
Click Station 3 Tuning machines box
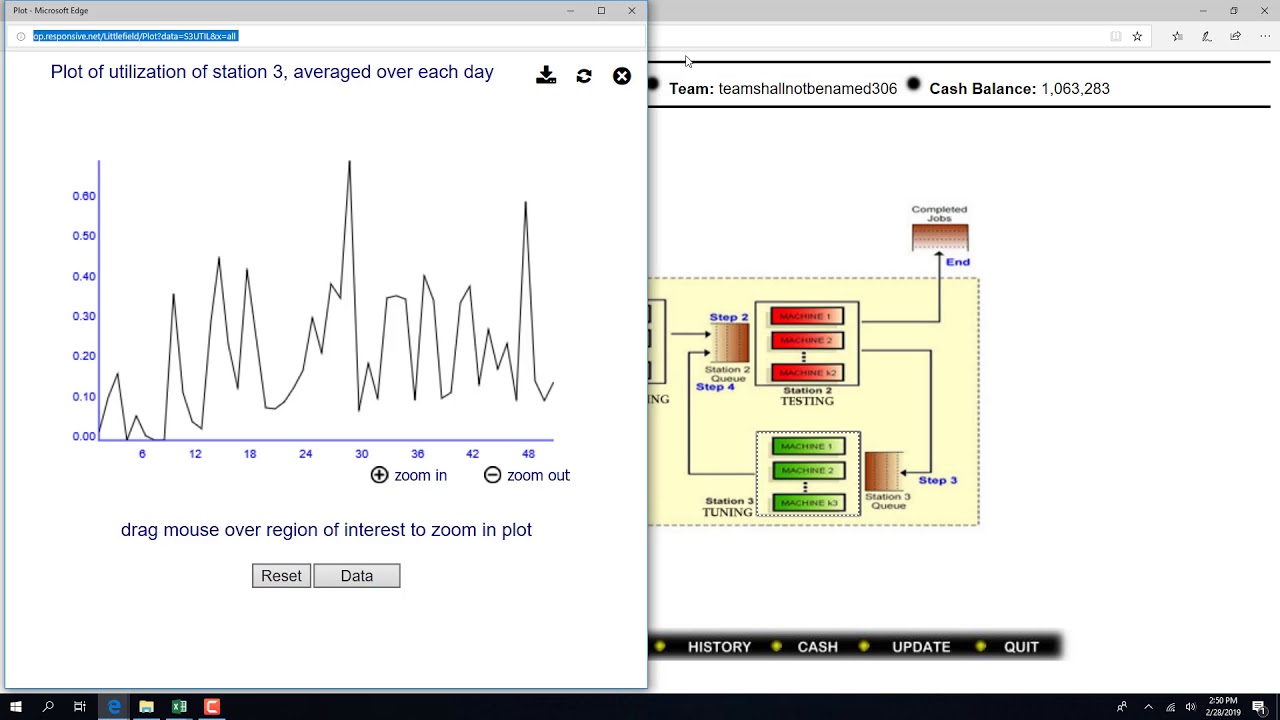pos(808,474)
